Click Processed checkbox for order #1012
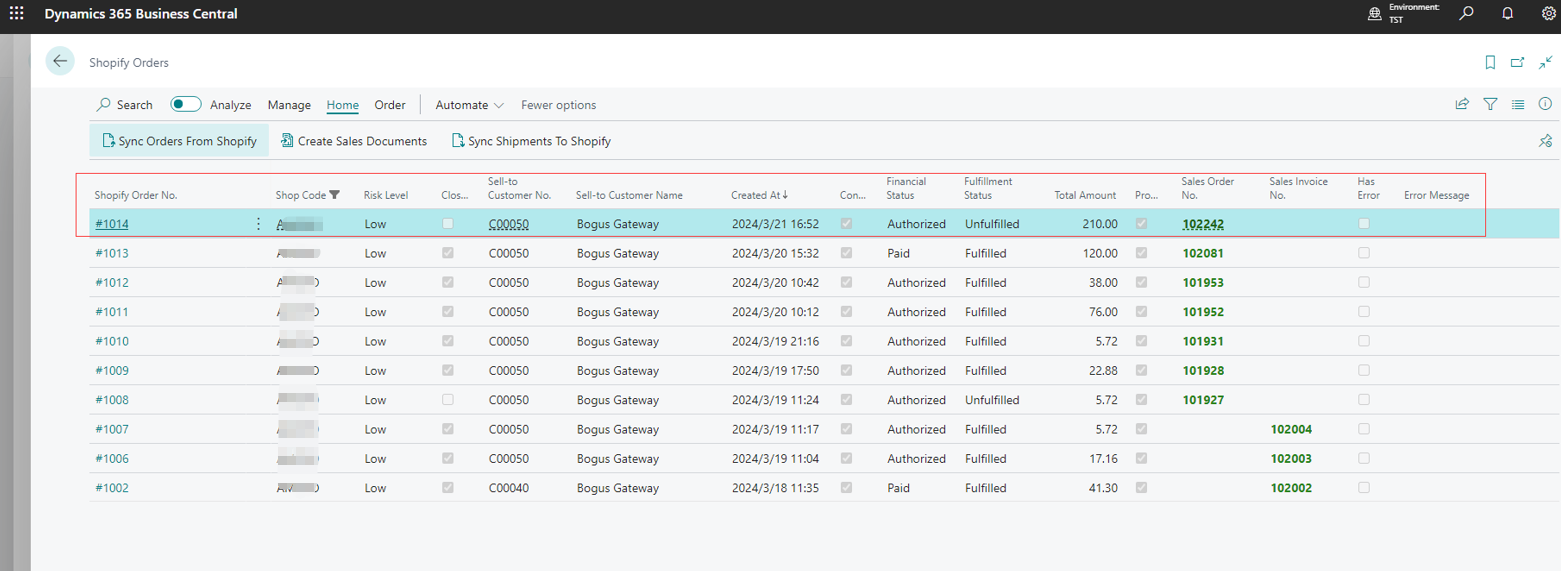1561x571 pixels. tap(1142, 282)
